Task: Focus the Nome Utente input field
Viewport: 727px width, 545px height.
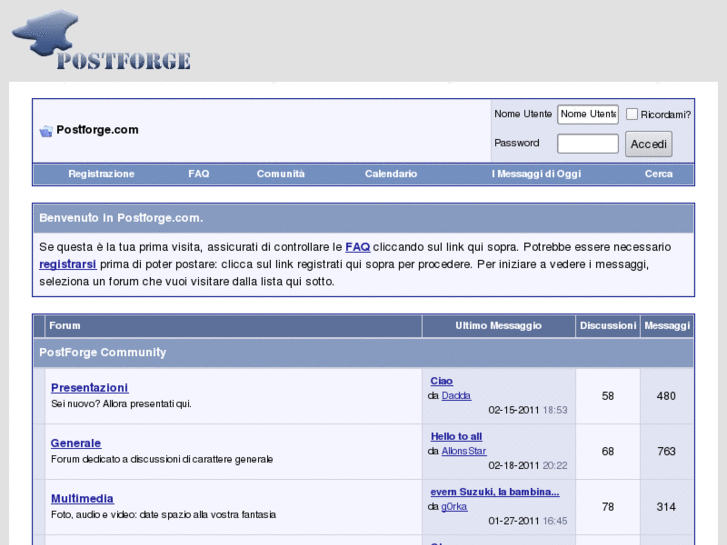Action: click(587, 114)
